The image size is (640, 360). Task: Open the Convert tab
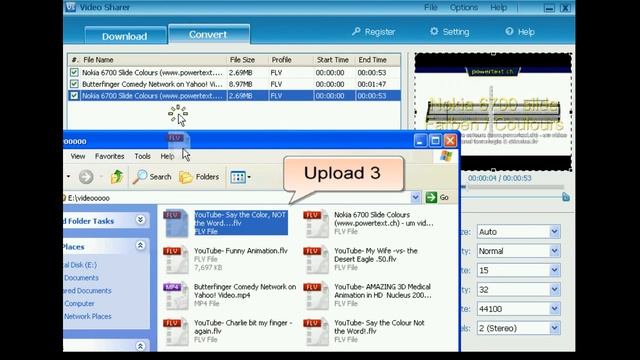coord(209,34)
